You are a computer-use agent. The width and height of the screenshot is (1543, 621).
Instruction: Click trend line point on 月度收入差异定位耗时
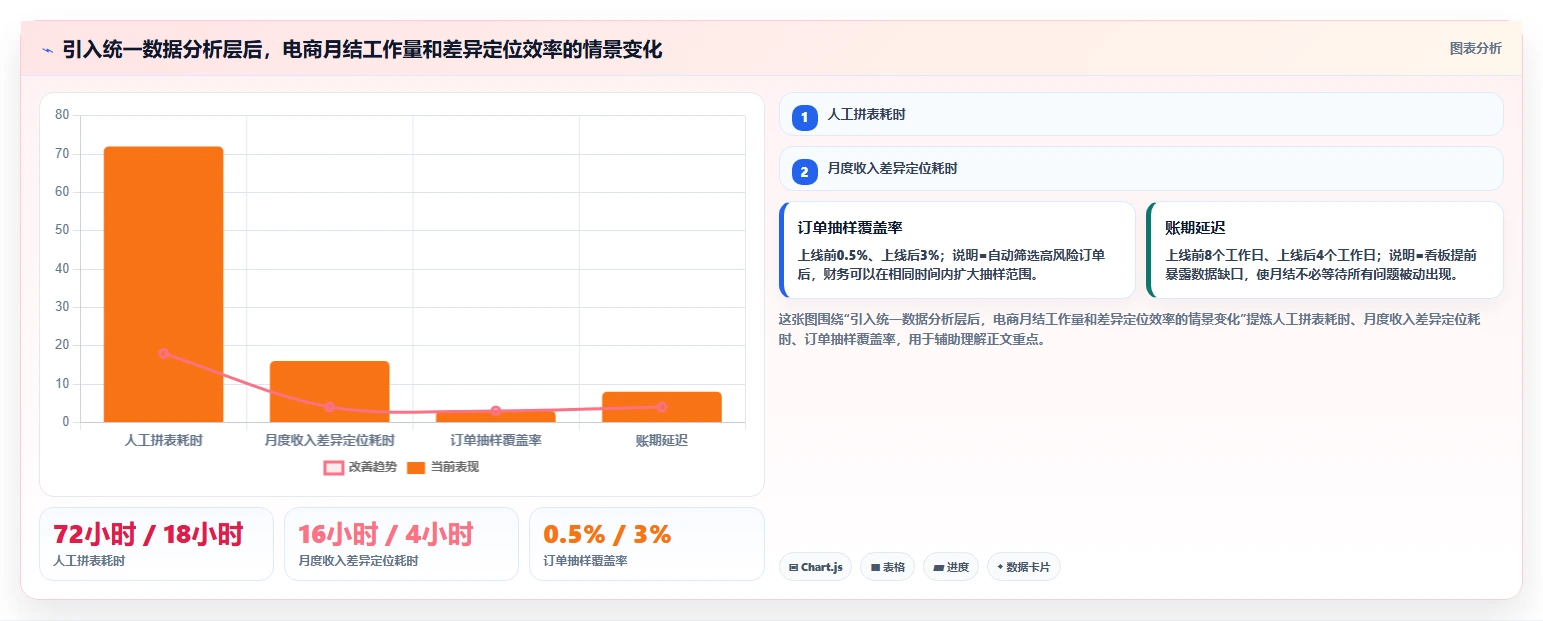pyautogui.click(x=329, y=407)
